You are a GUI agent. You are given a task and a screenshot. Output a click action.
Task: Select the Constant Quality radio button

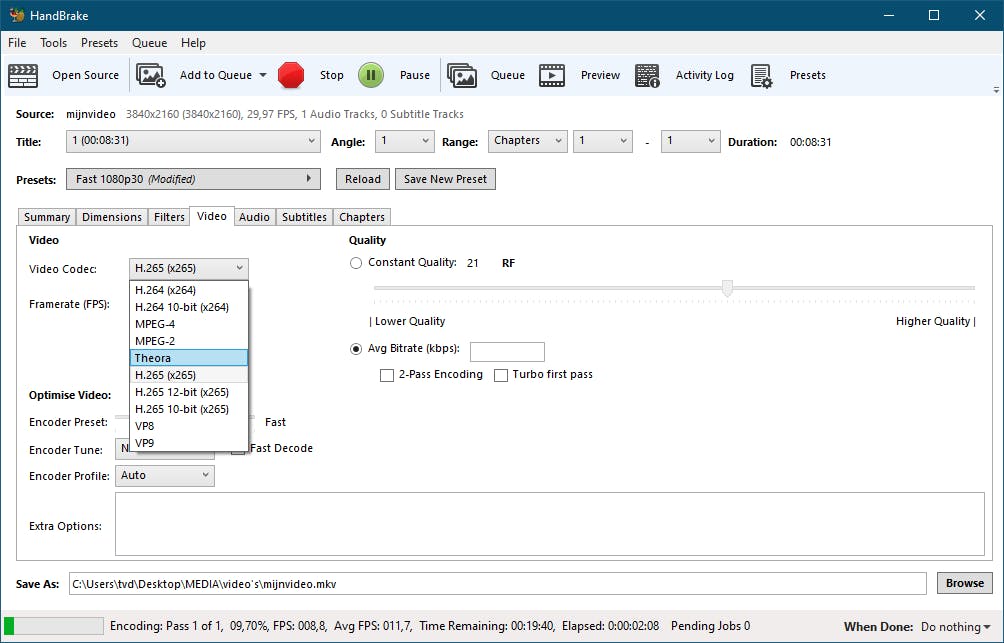(356, 263)
